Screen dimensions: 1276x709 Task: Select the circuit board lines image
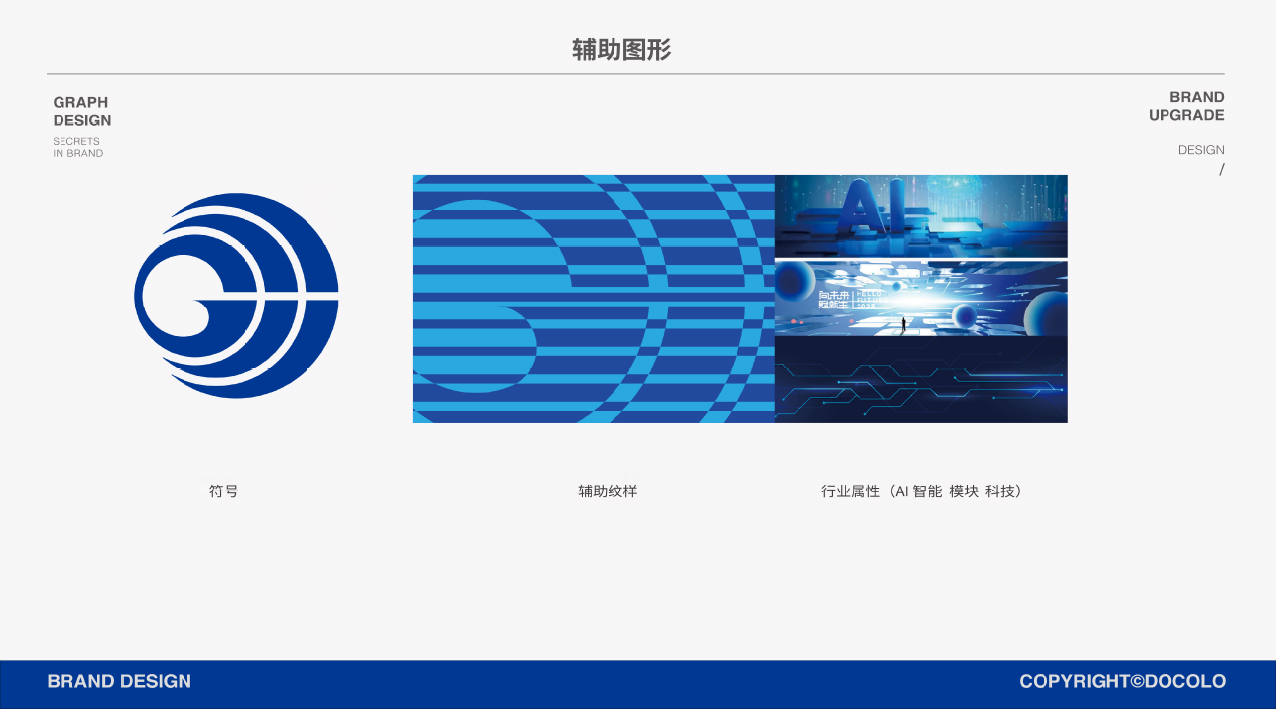[x=921, y=381]
